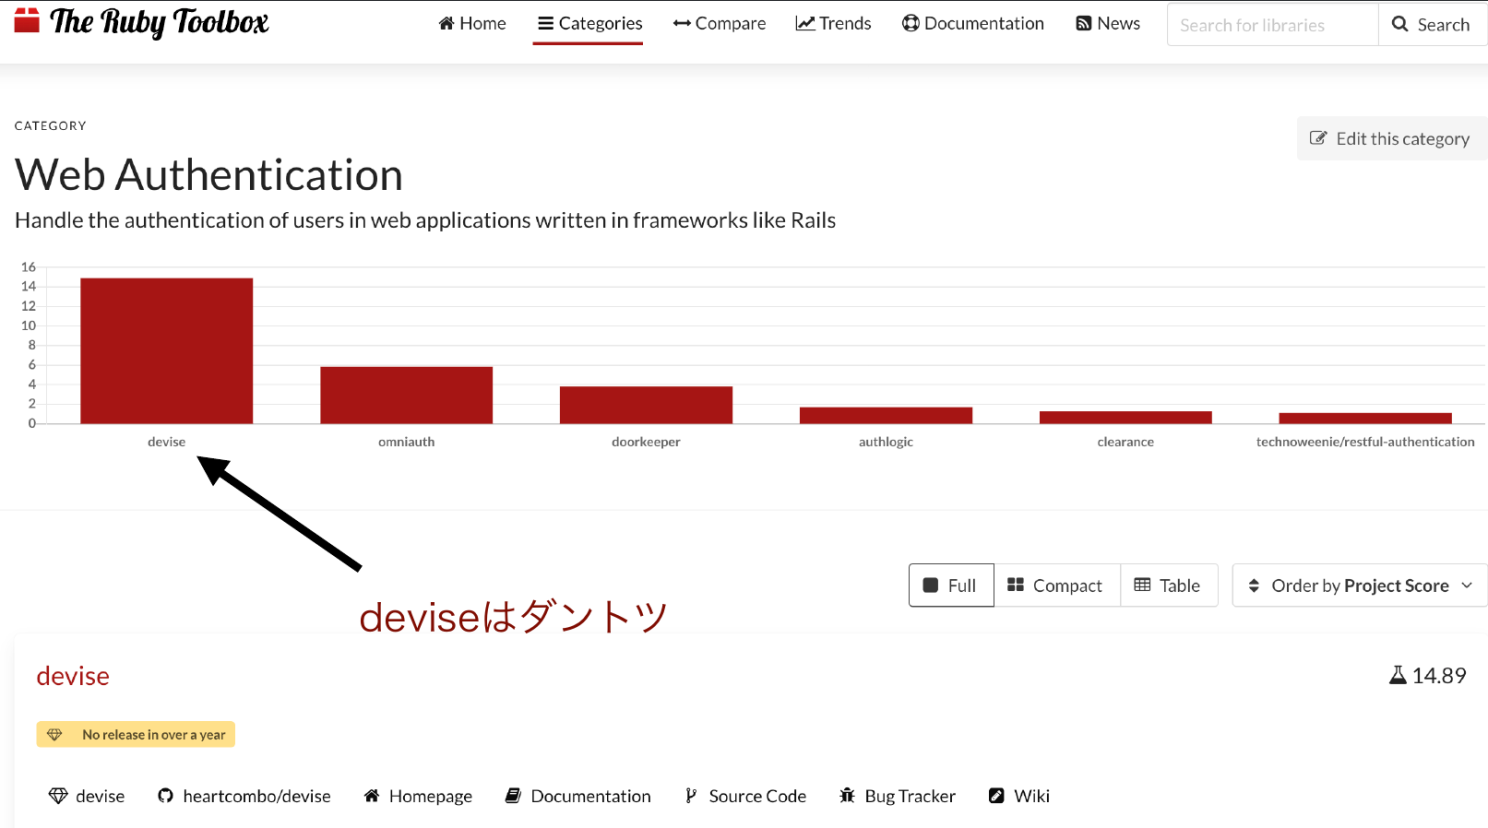This screenshot has width=1488, height=828.
Task: Click the Ruby Toolbox red box logo
Action: coord(27,21)
